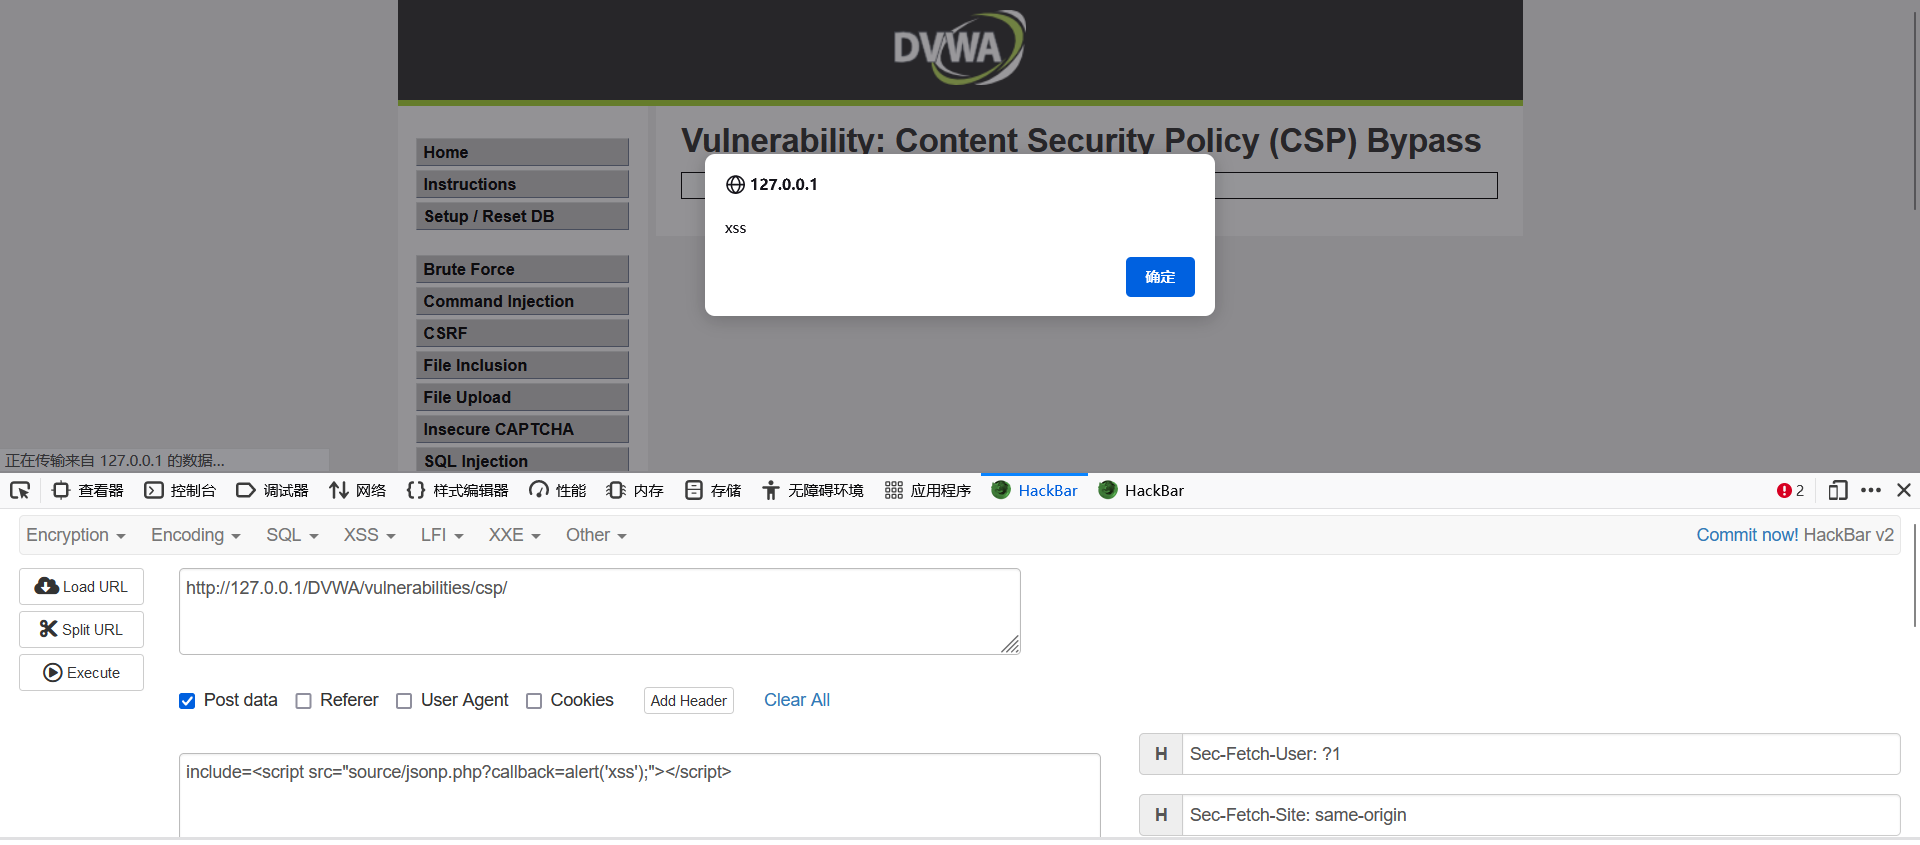Open the 网络 network panel
The width and height of the screenshot is (1920, 845).
[x=358, y=490]
